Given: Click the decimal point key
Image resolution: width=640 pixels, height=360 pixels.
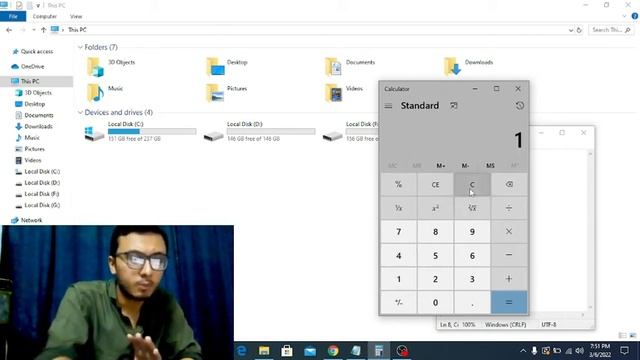Looking at the screenshot, I should 472,302.
